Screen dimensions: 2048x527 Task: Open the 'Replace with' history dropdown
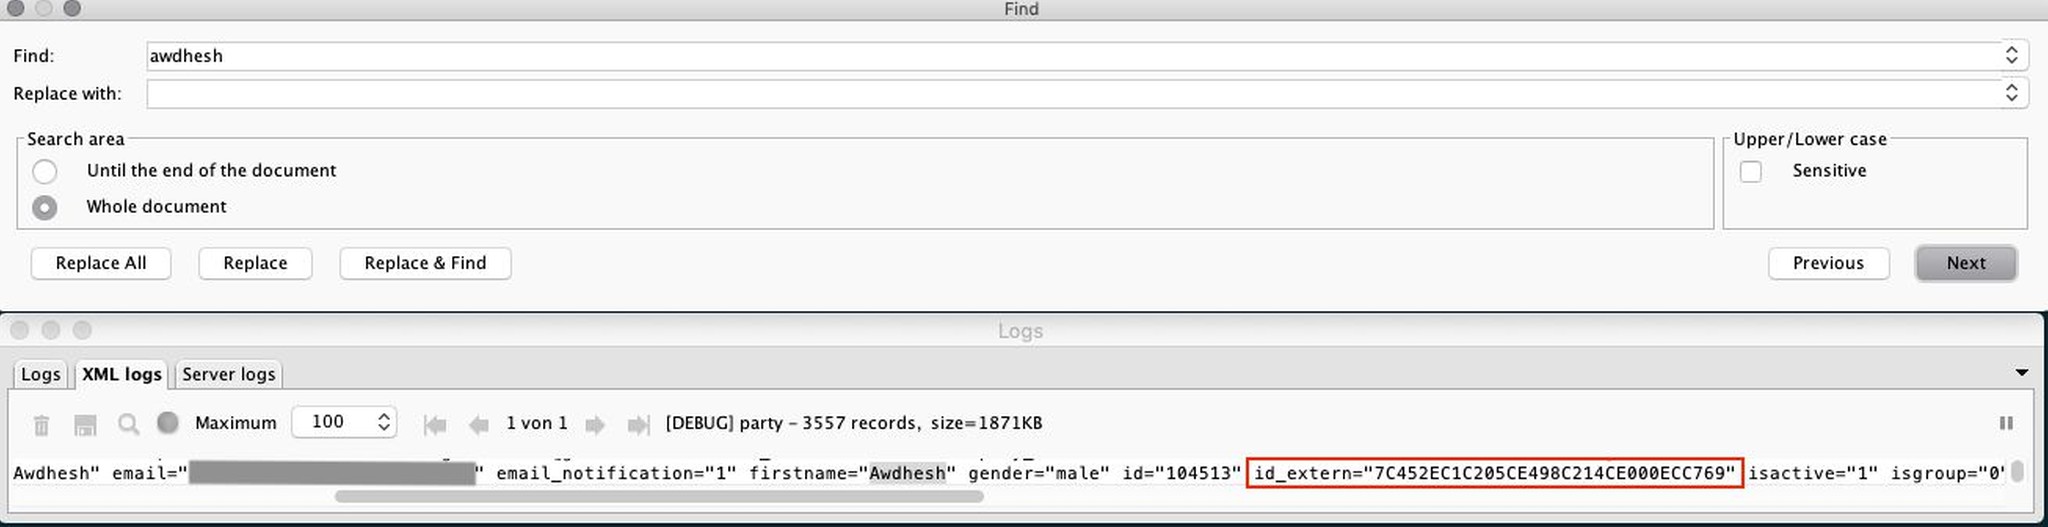[2012, 93]
